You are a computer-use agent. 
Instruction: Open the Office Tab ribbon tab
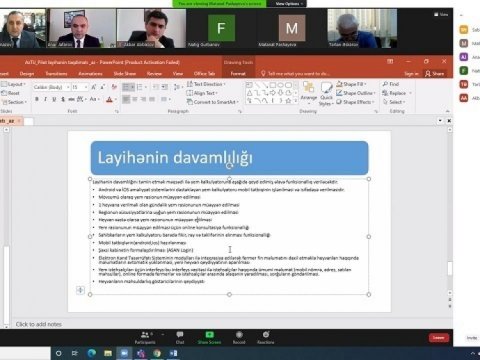204,73
